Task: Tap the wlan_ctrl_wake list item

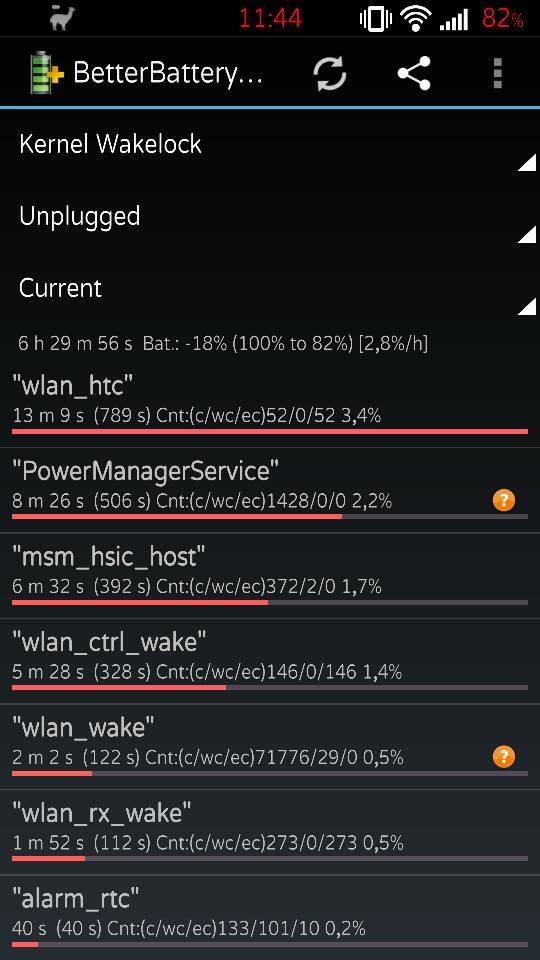Action: [x=270, y=661]
